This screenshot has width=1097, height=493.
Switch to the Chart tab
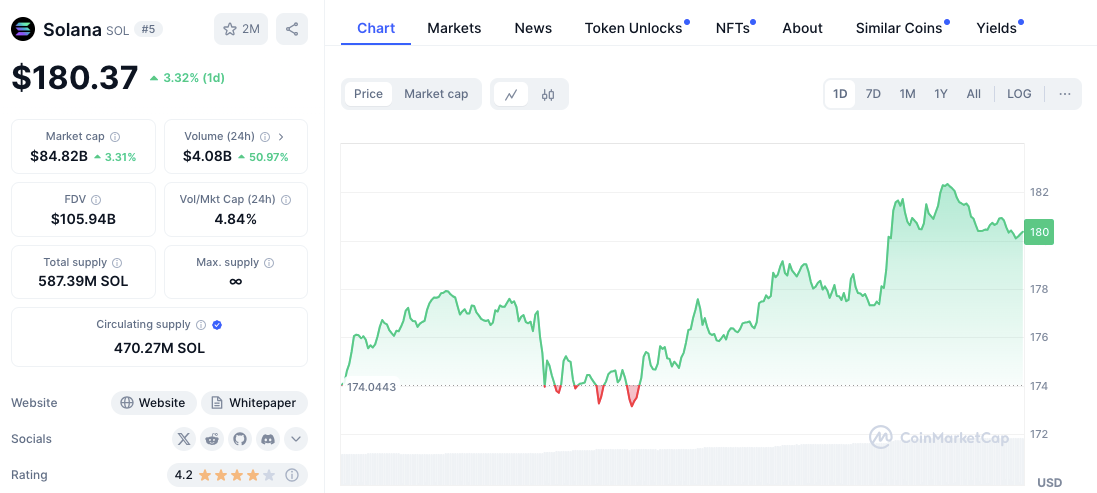pyautogui.click(x=376, y=29)
